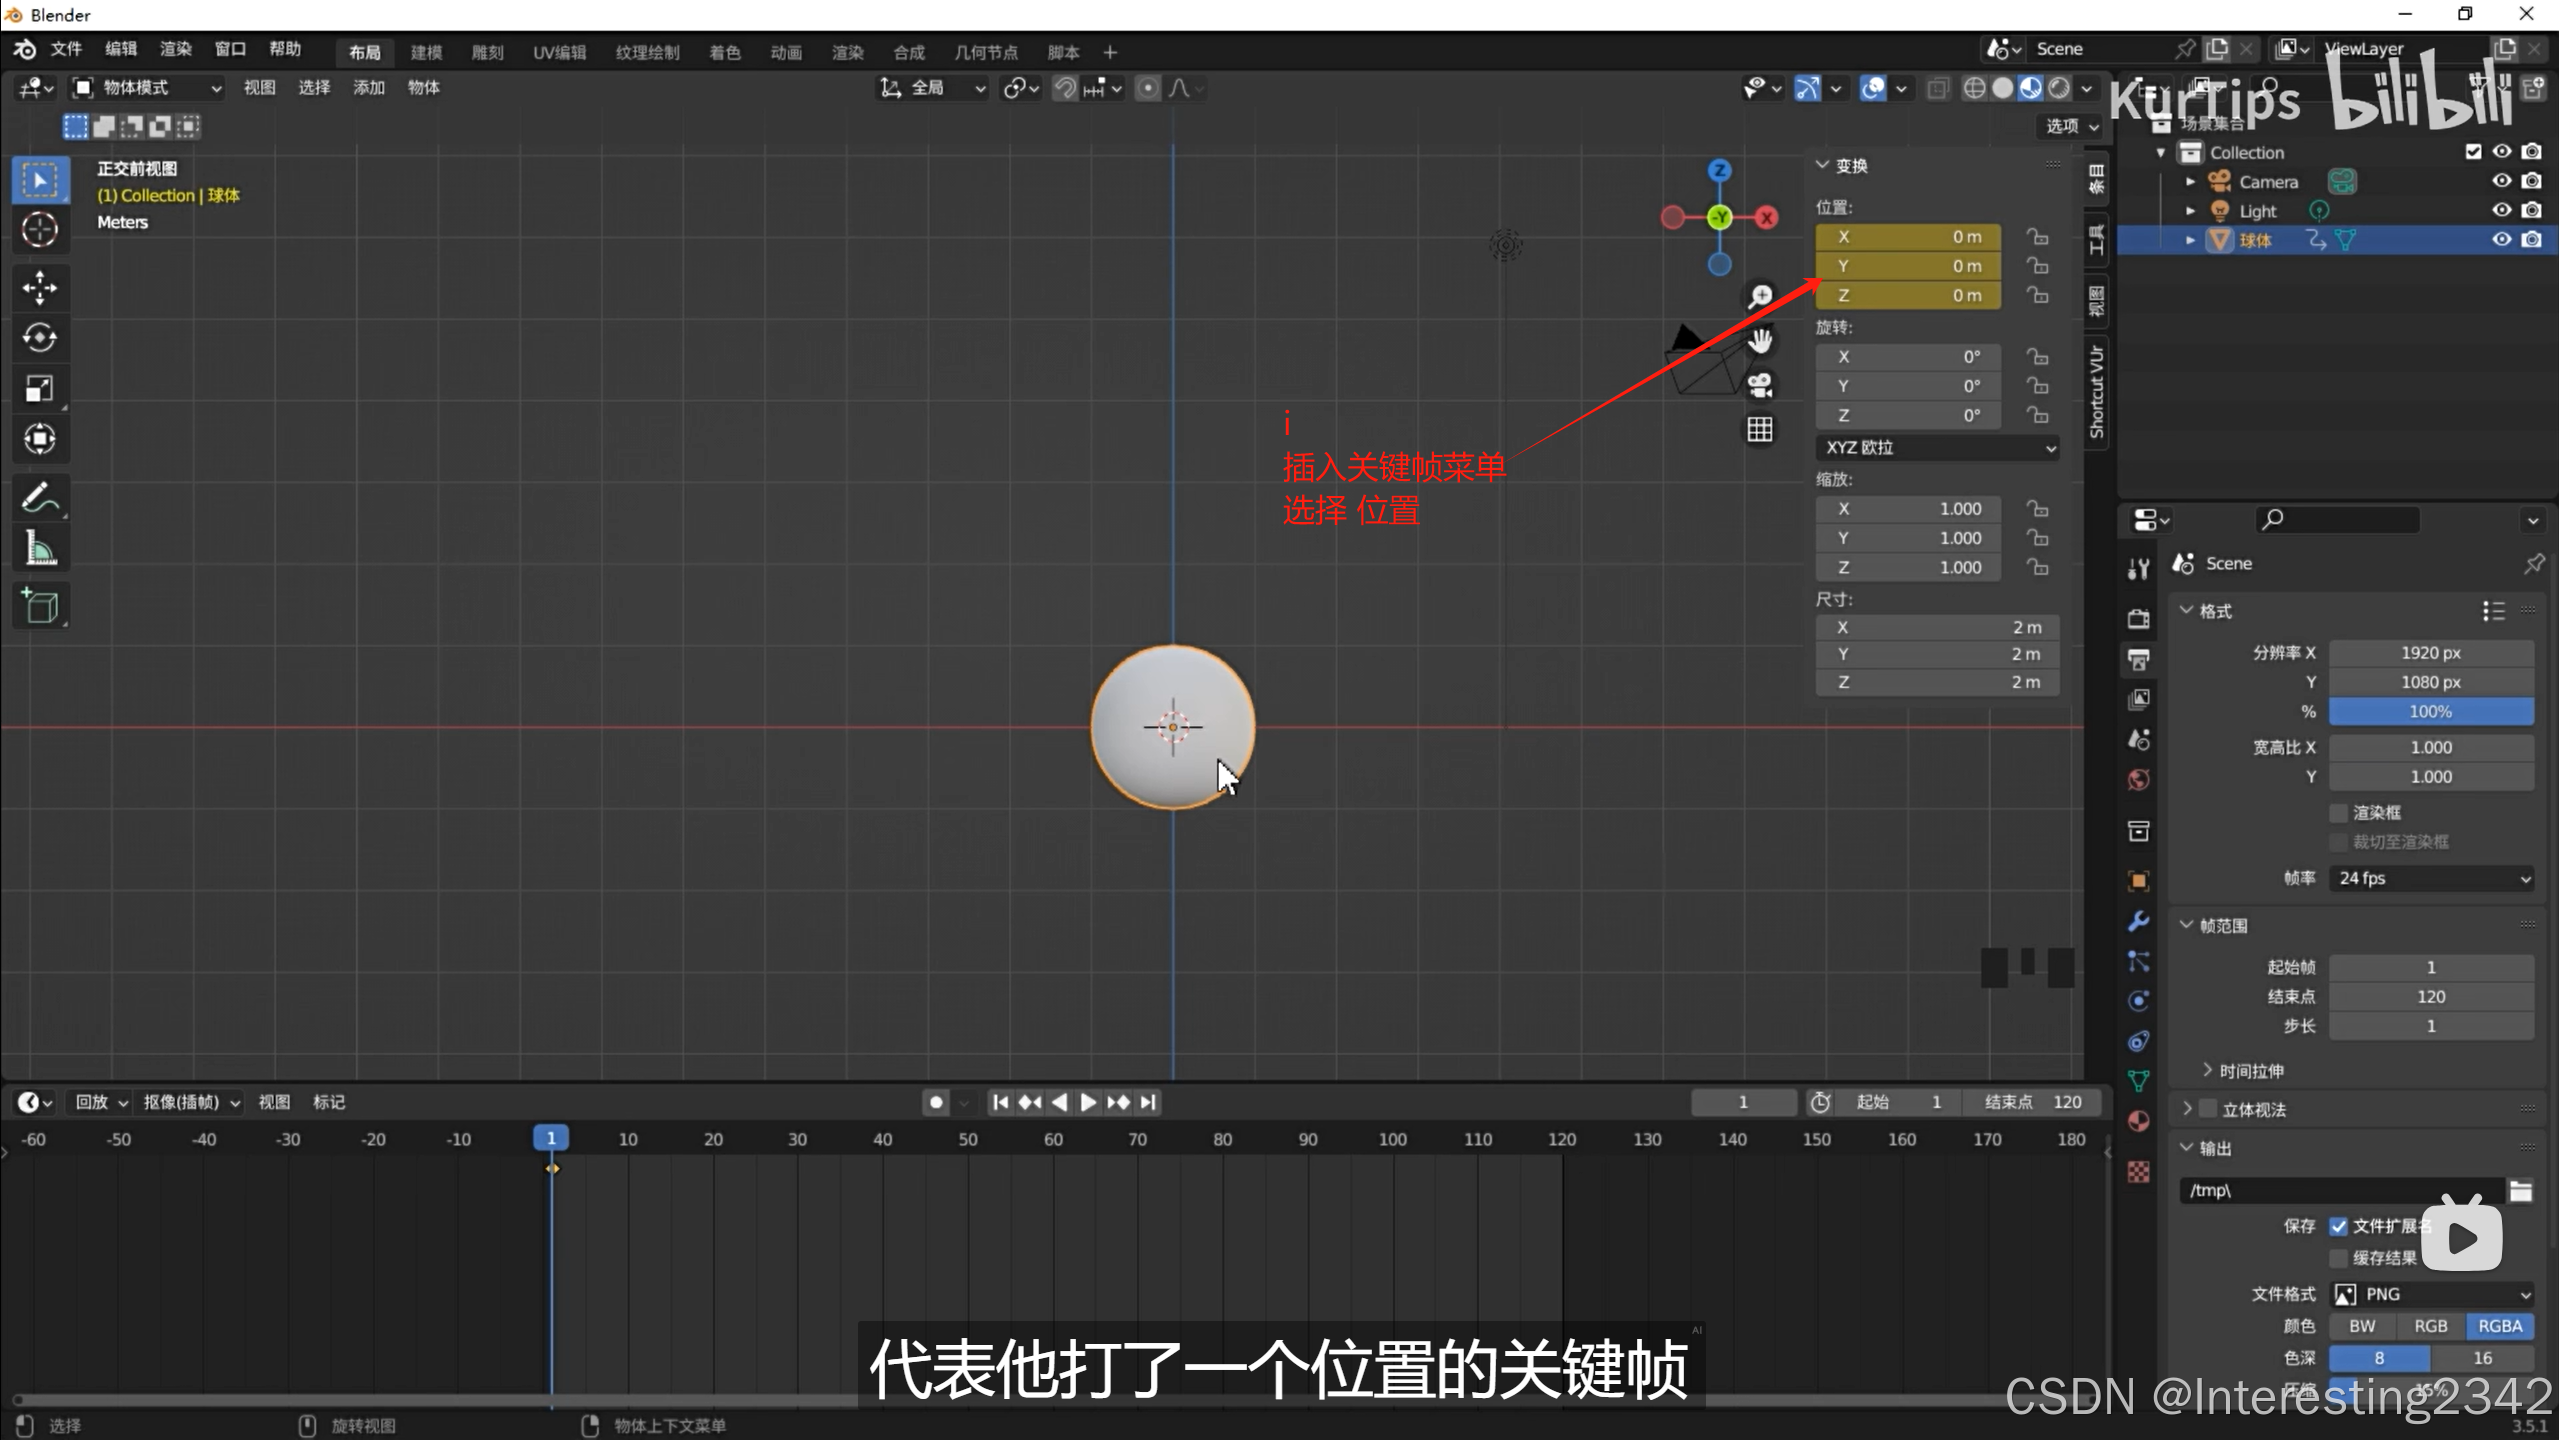The image size is (2559, 1440).
Task: Select the Scale tool icon
Action: [x=40, y=388]
